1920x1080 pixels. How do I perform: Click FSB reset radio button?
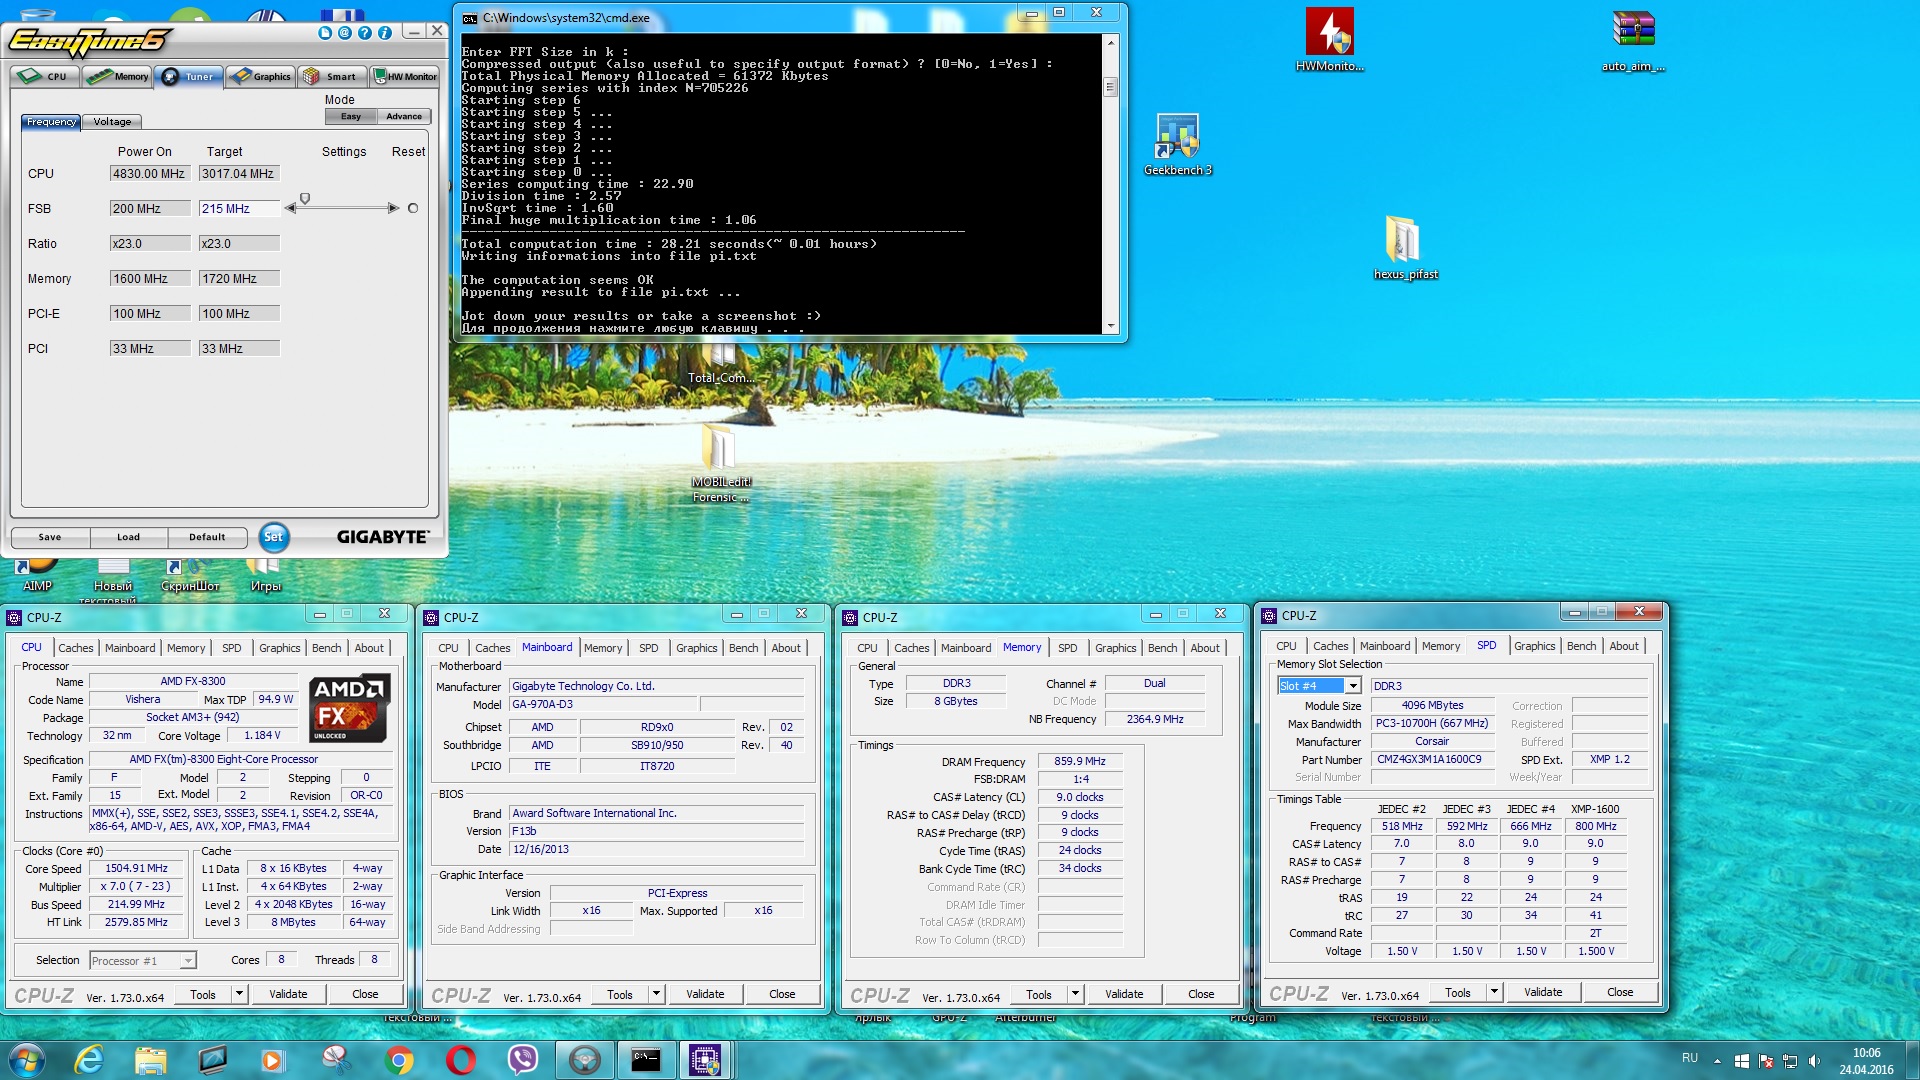(x=413, y=208)
